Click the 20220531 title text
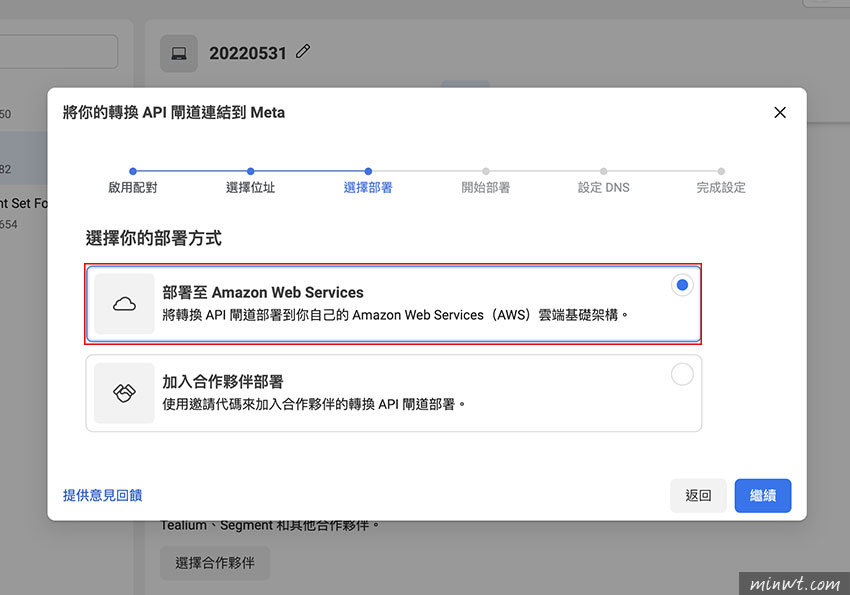This screenshot has height=595, width=850. click(248, 53)
